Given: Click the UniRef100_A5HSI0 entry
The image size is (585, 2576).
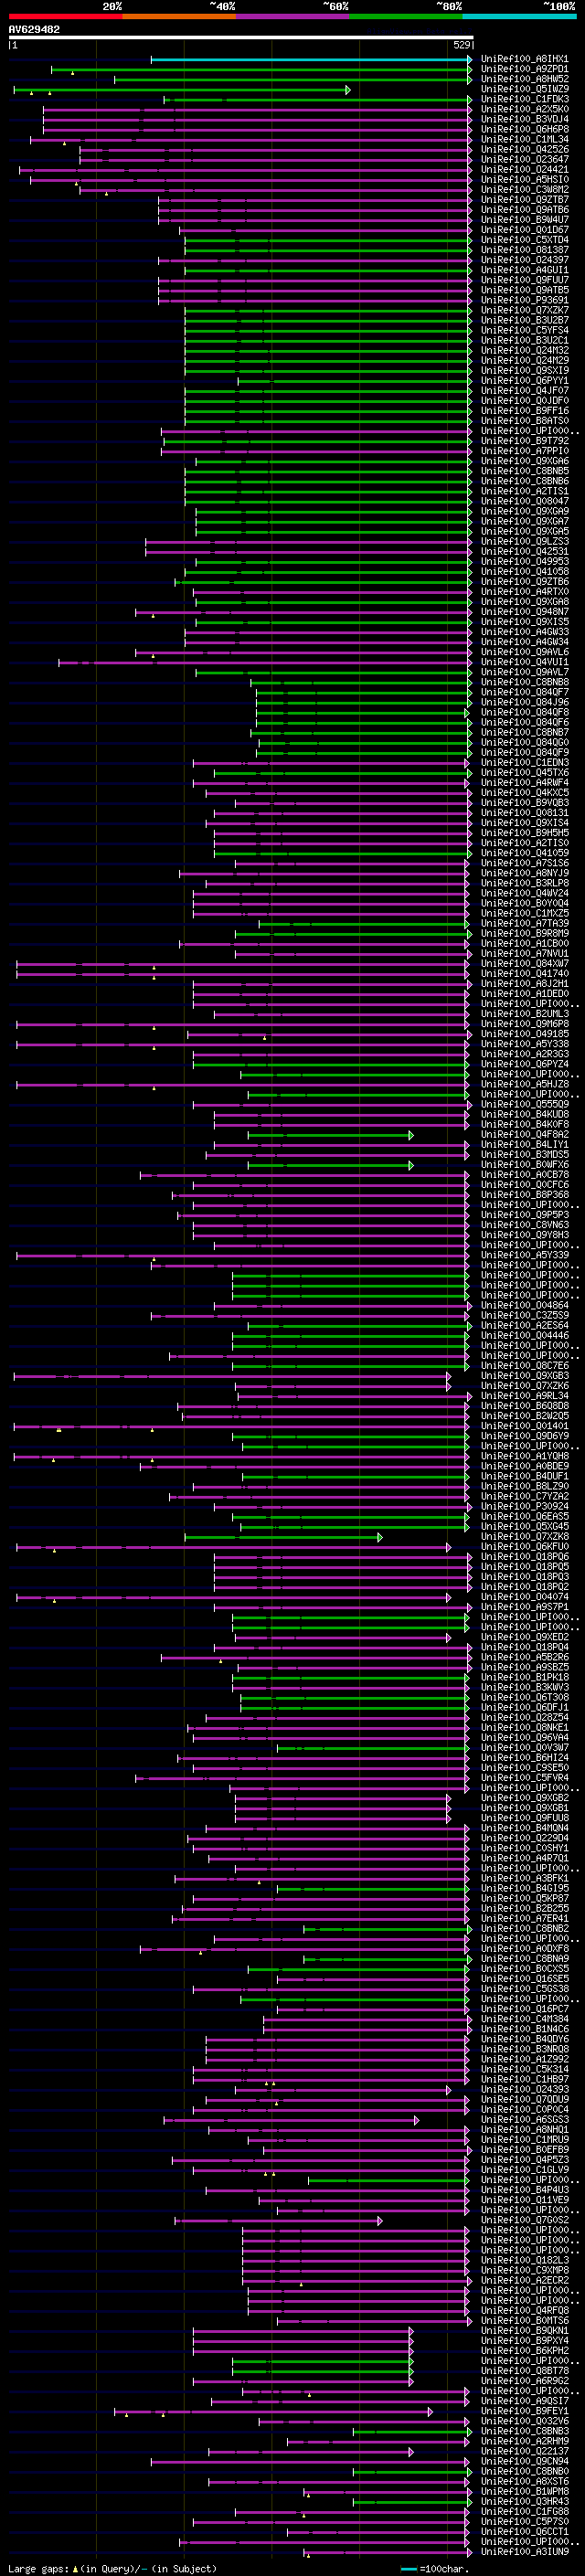Looking at the screenshot, I should click(x=525, y=180).
